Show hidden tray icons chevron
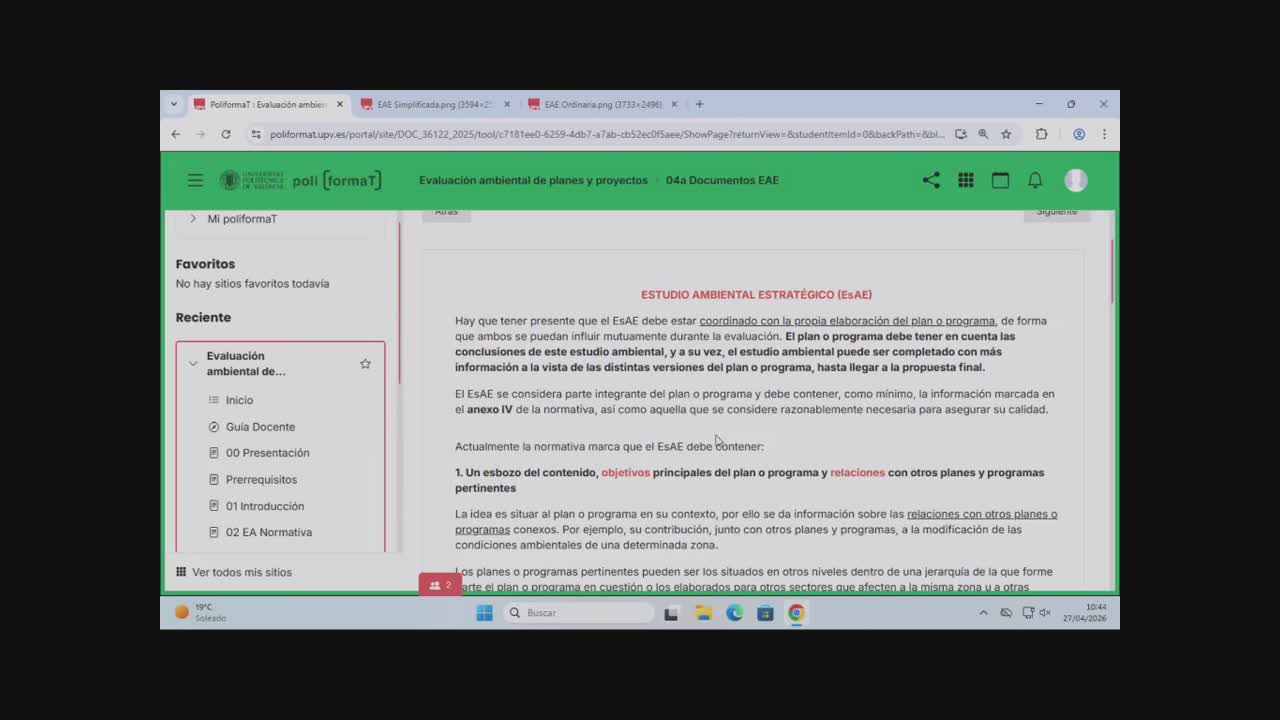This screenshot has width=1280, height=720. click(x=983, y=613)
